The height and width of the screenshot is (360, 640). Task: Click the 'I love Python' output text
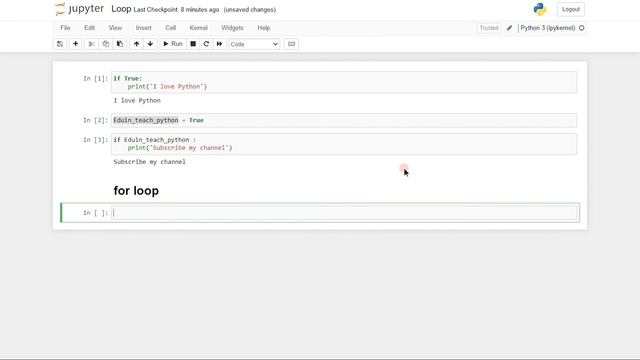point(137,100)
